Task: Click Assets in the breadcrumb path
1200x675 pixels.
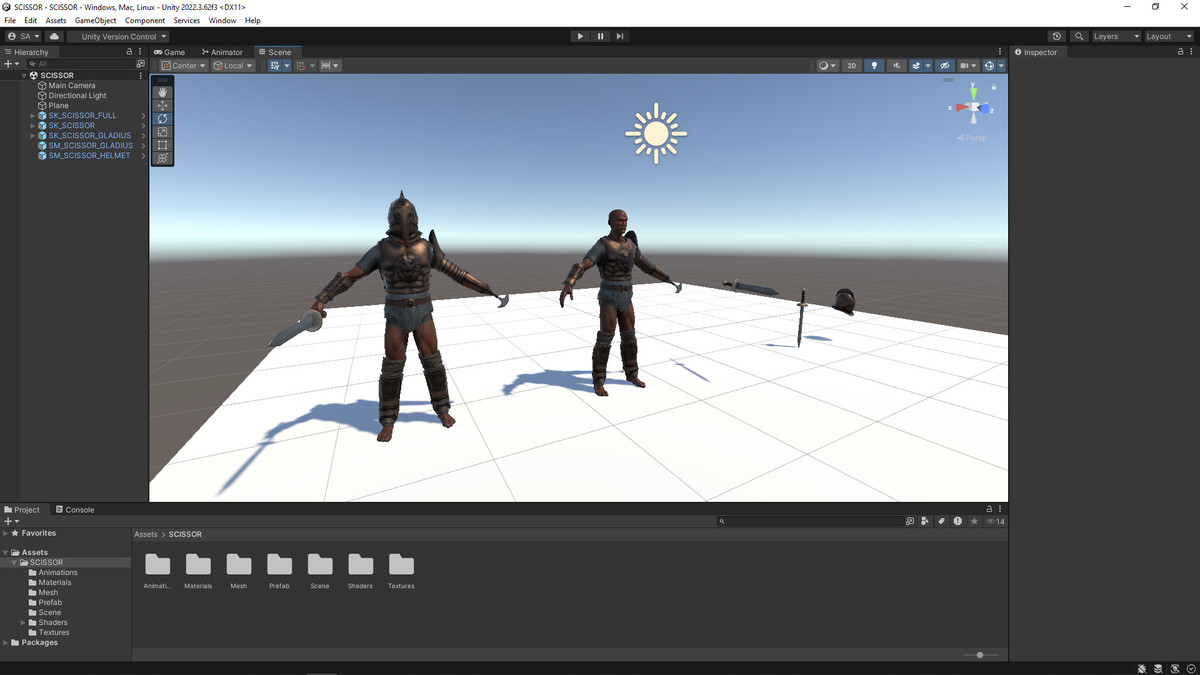Action: [x=146, y=535]
